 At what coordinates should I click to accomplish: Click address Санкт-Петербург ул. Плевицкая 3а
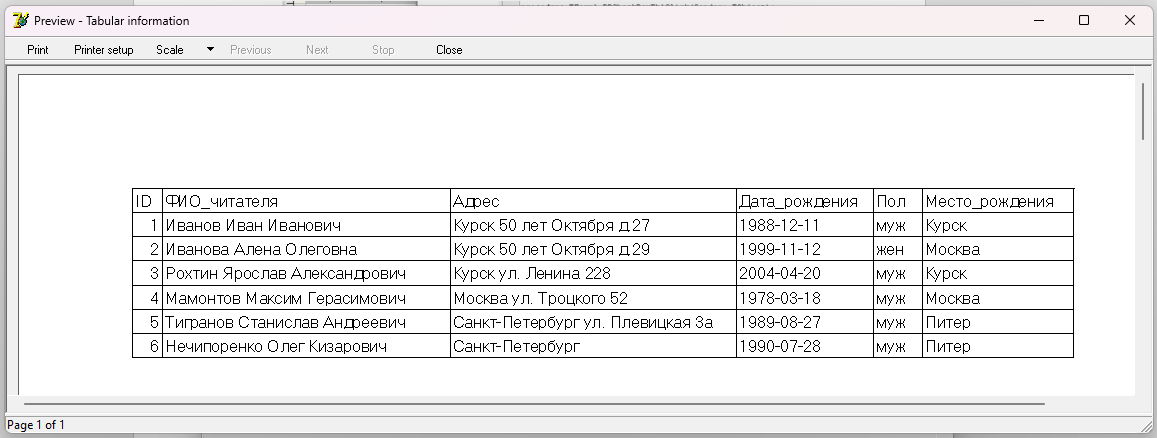[x=593, y=322]
